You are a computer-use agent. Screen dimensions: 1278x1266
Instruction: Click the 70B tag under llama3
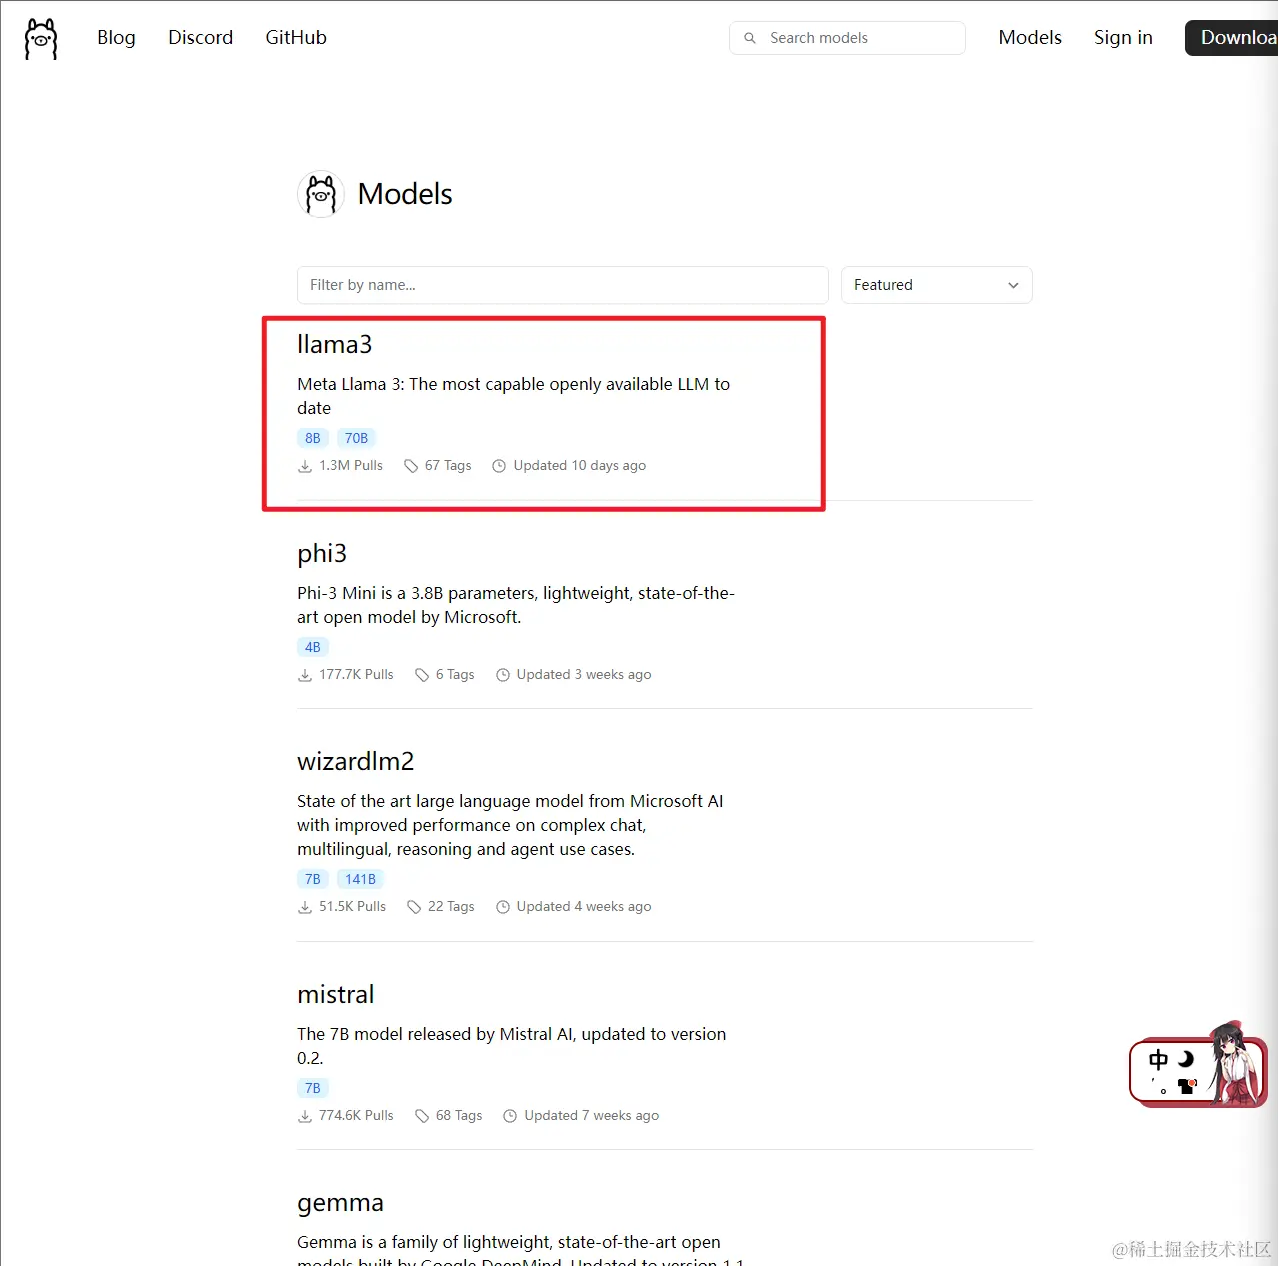[356, 438]
